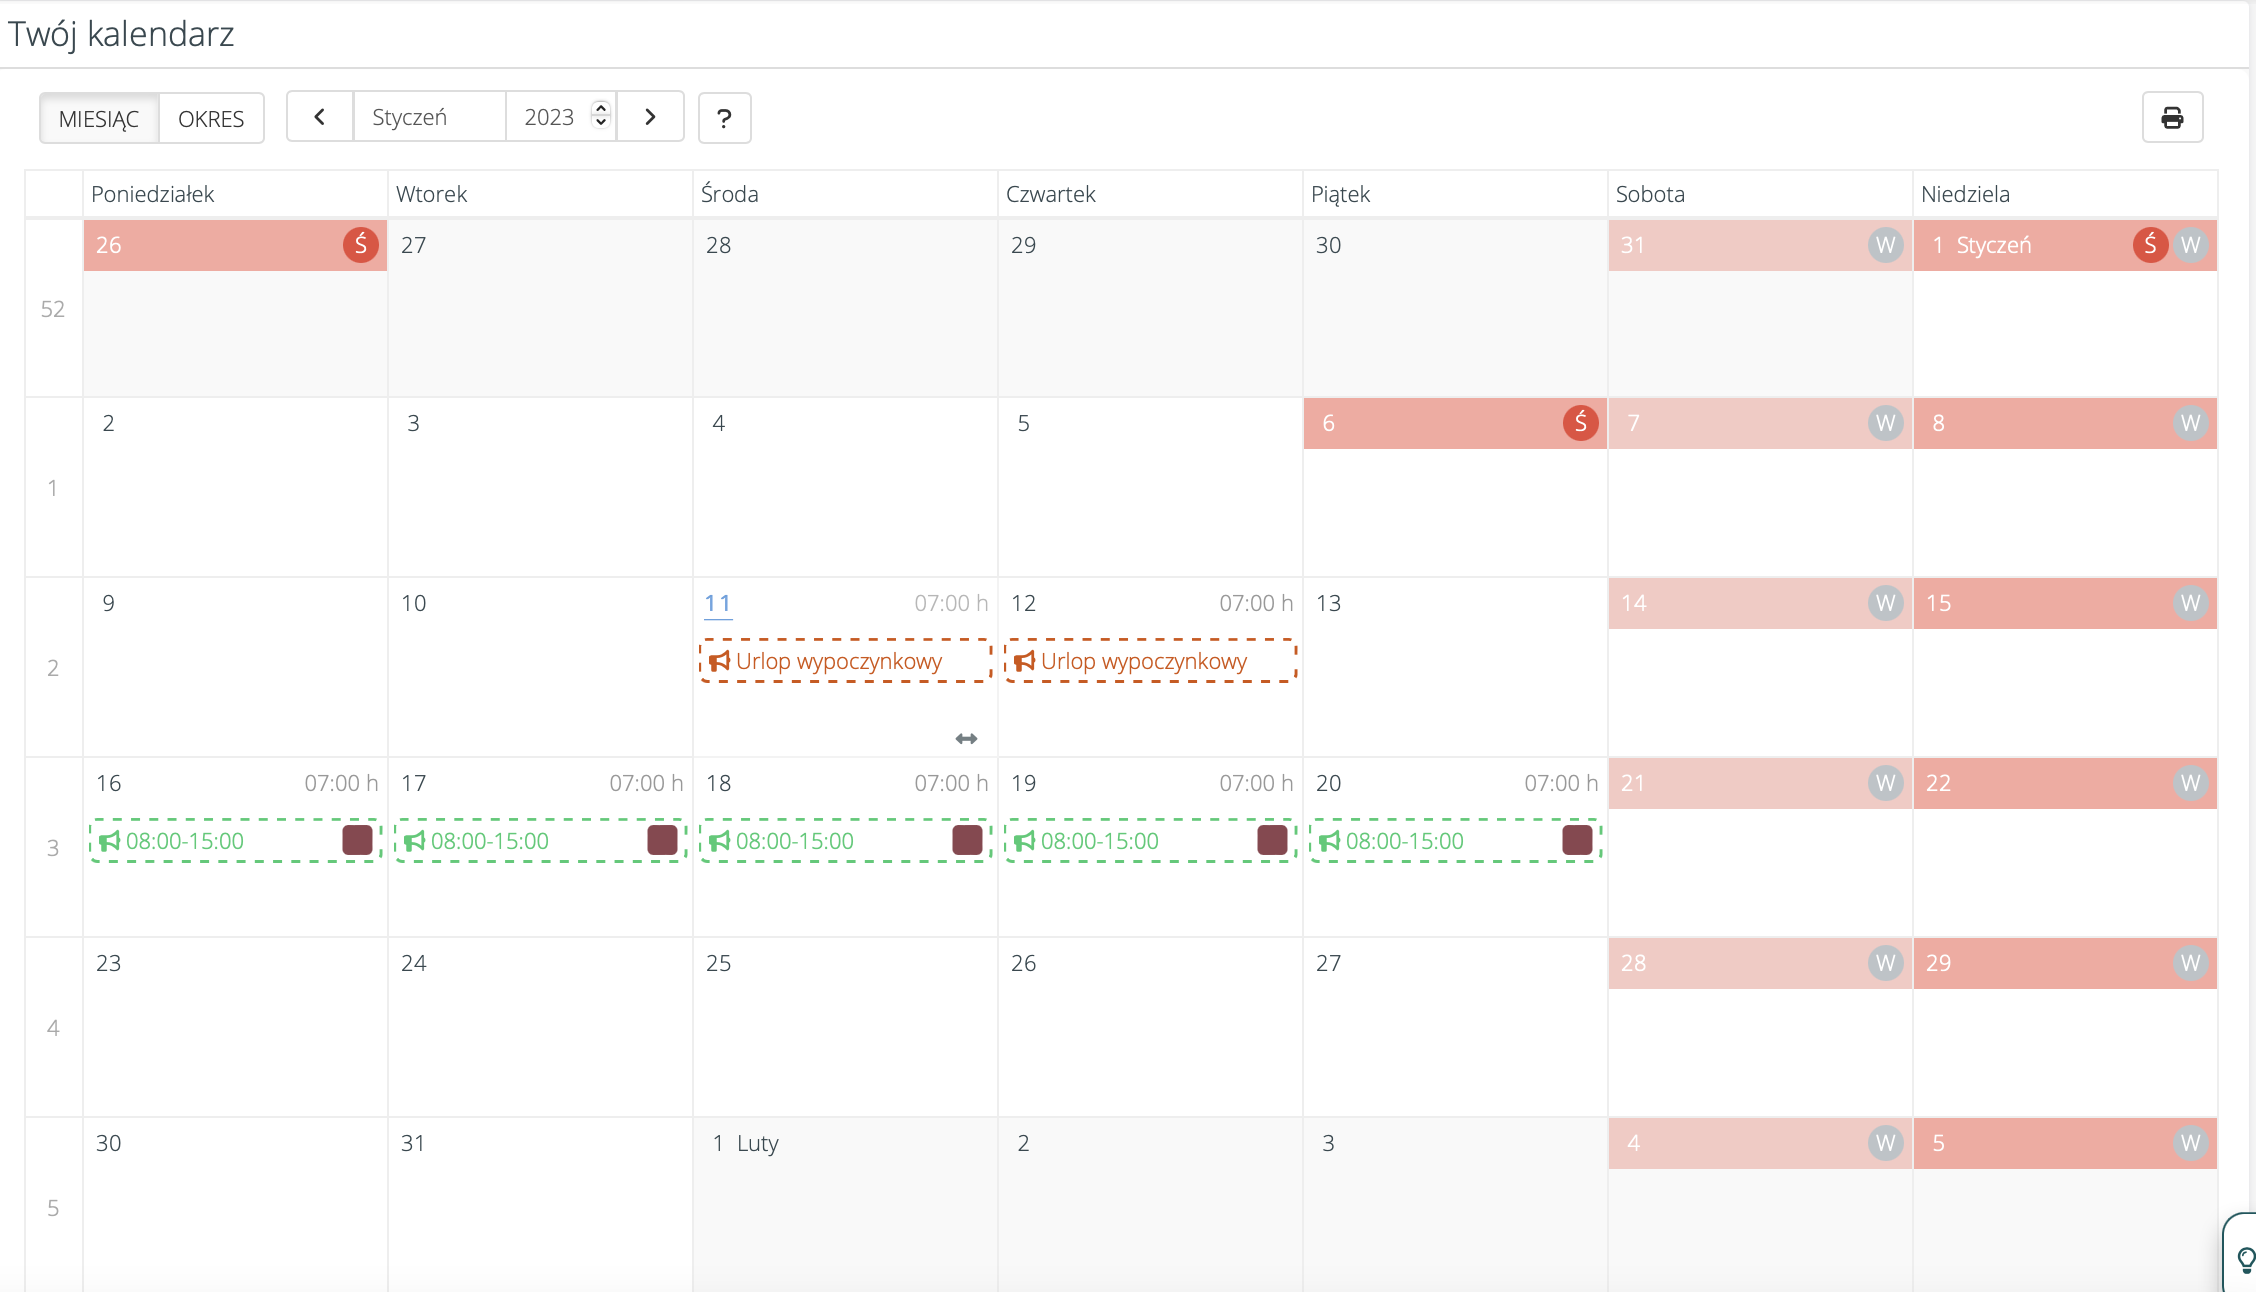The width and height of the screenshot is (2256, 1292).
Task: Click megaphone icon on January 16 shift
Action: coord(109,841)
